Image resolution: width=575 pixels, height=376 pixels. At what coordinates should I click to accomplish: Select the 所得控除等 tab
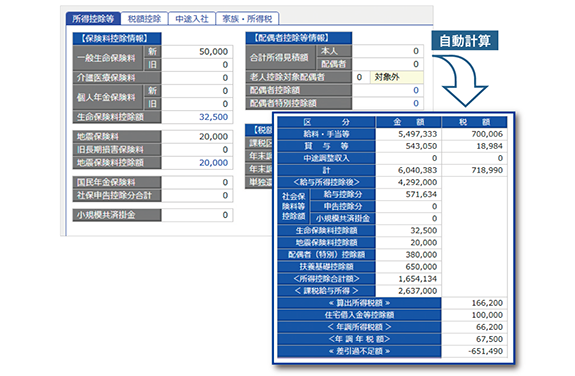pos(93,19)
